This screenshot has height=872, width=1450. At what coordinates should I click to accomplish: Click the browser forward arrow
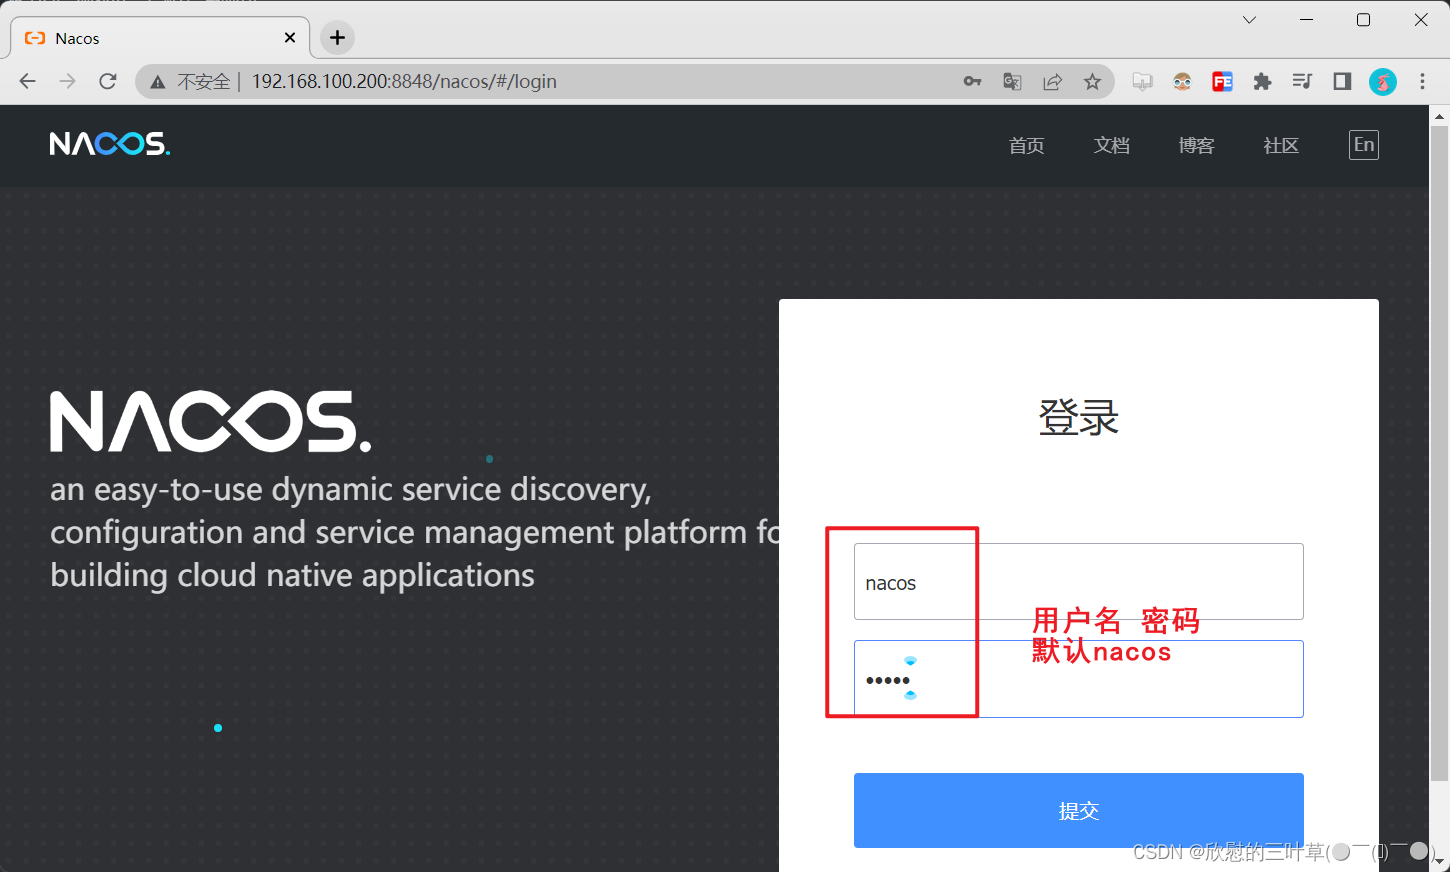coord(68,81)
